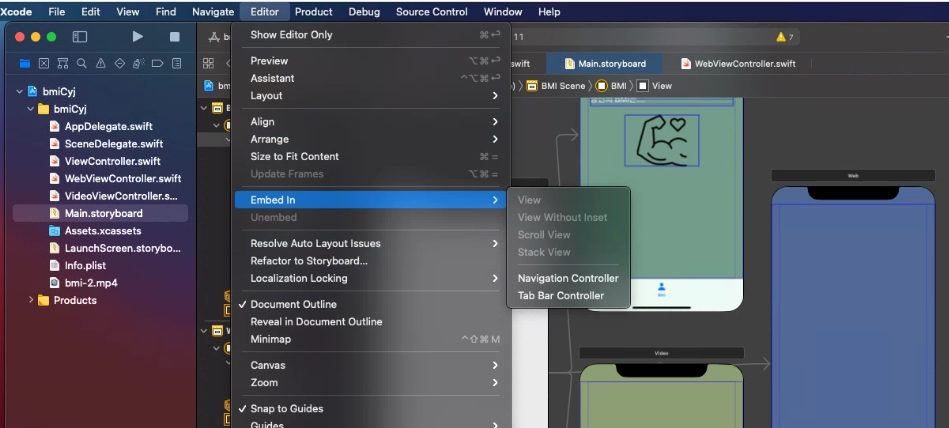The height and width of the screenshot is (428, 949).
Task: Click the BMI Scene icon in breadcrumb
Action: [531, 86]
